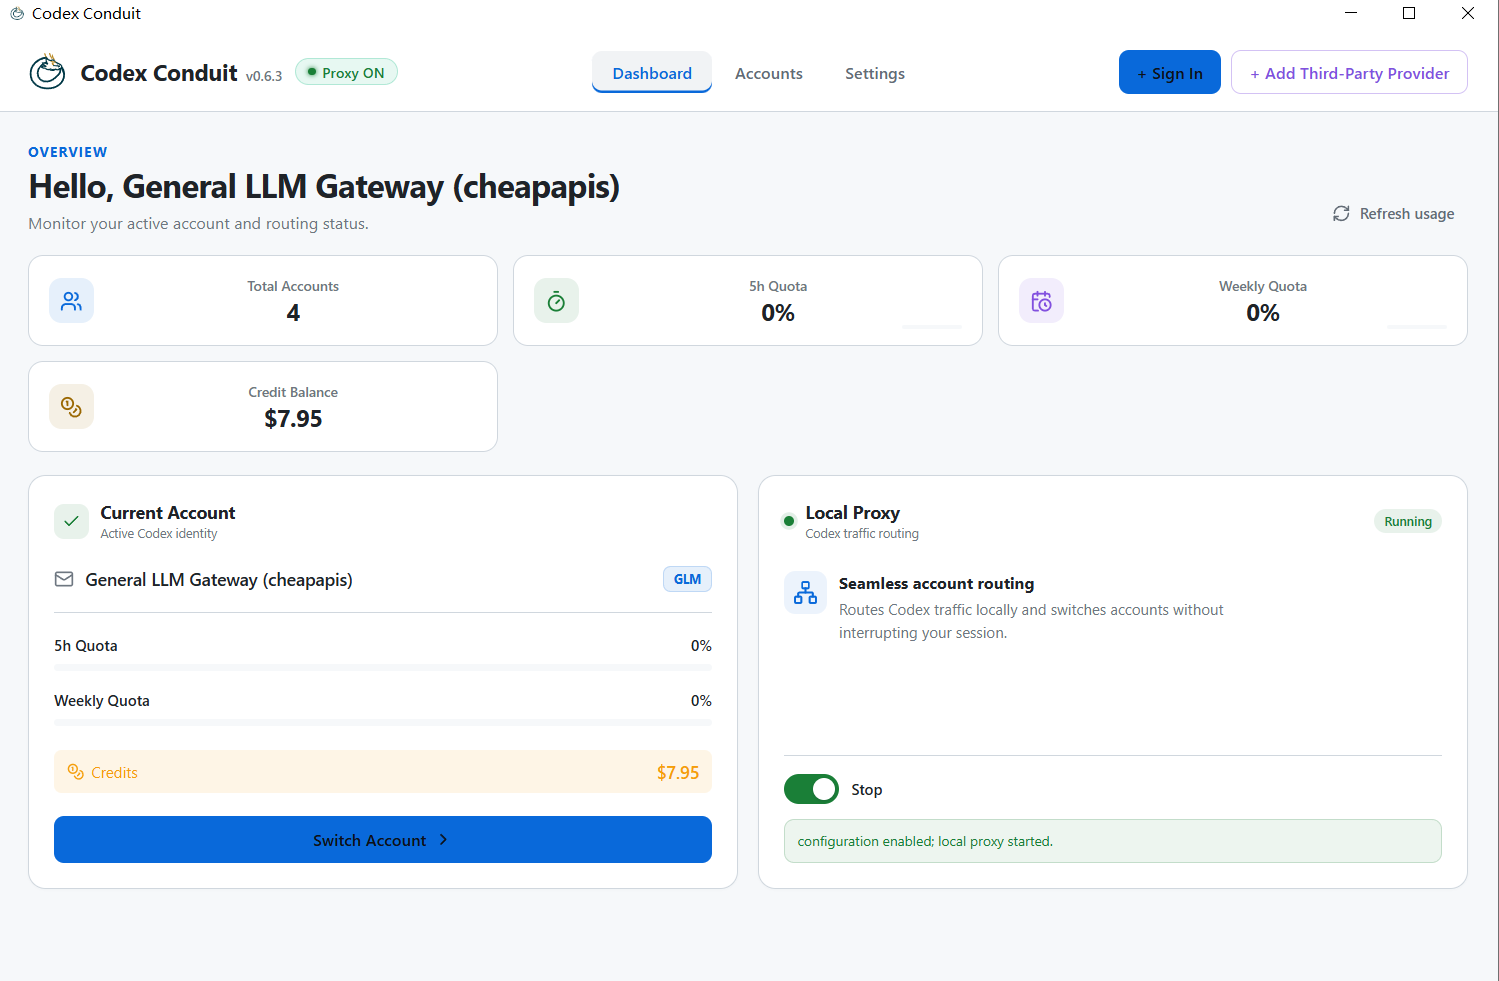
Task: Click the Weekly Quota calendar icon
Action: click(x=1041, y=301)
